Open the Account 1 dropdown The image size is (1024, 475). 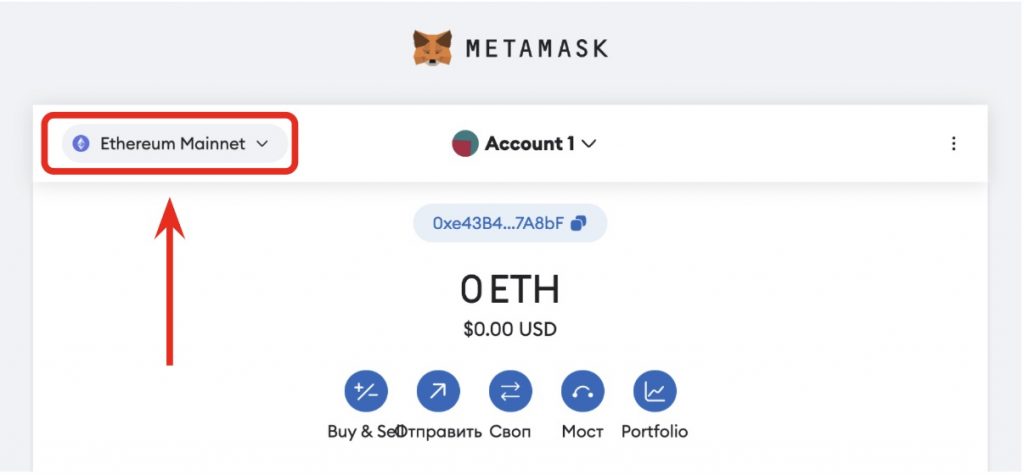524,143
